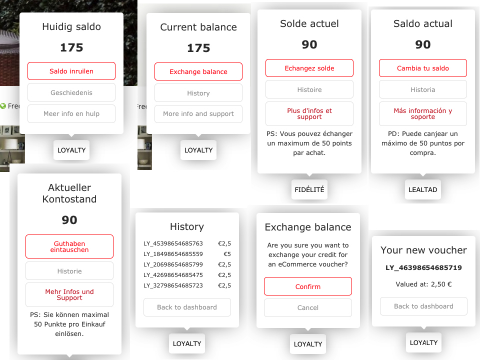This screenshot has height=360, width=480.
Task: Click 'More info and support' button
Action: coord(198,114)
